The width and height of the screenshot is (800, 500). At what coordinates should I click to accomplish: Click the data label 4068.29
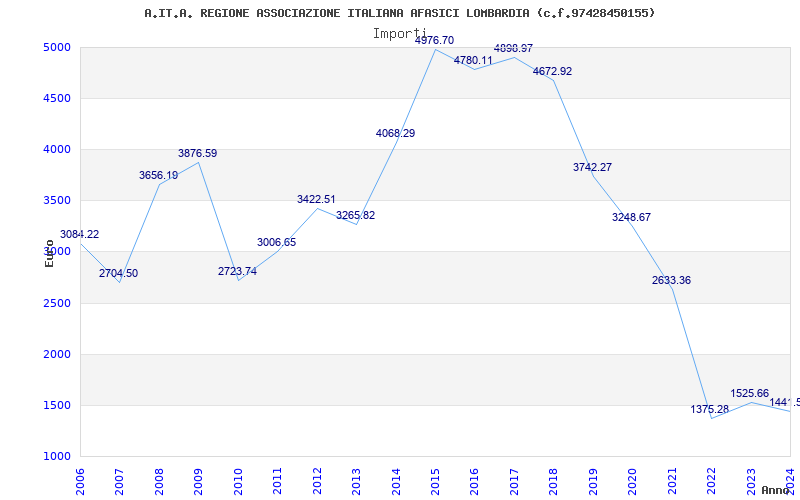pos(395,133)
